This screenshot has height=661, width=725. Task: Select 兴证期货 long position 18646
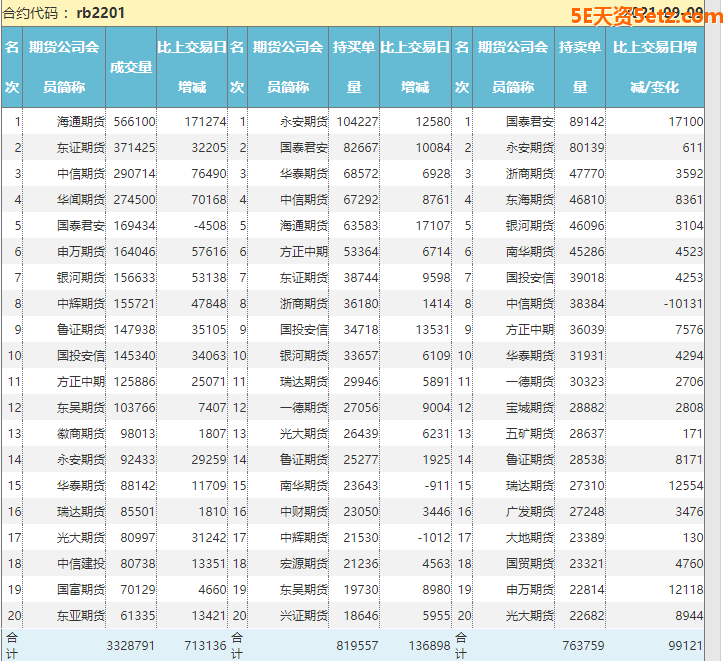click(361, 616)
